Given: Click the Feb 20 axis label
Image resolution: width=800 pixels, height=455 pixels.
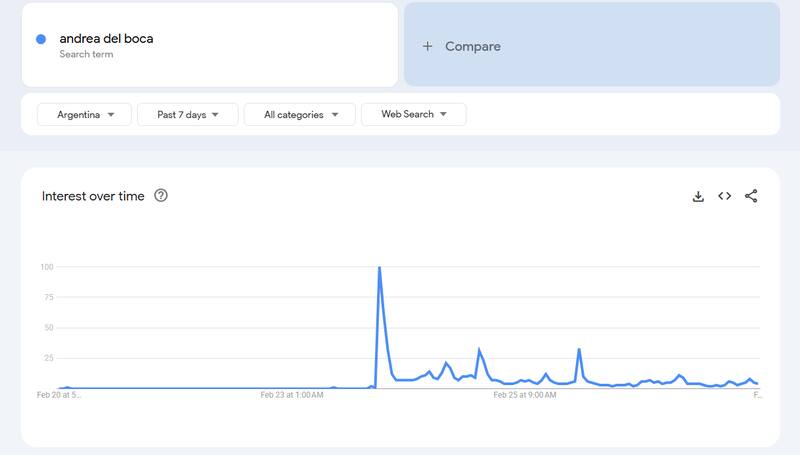Looking at the screenshot, I should pyautogui.click(x=59, y=395).
